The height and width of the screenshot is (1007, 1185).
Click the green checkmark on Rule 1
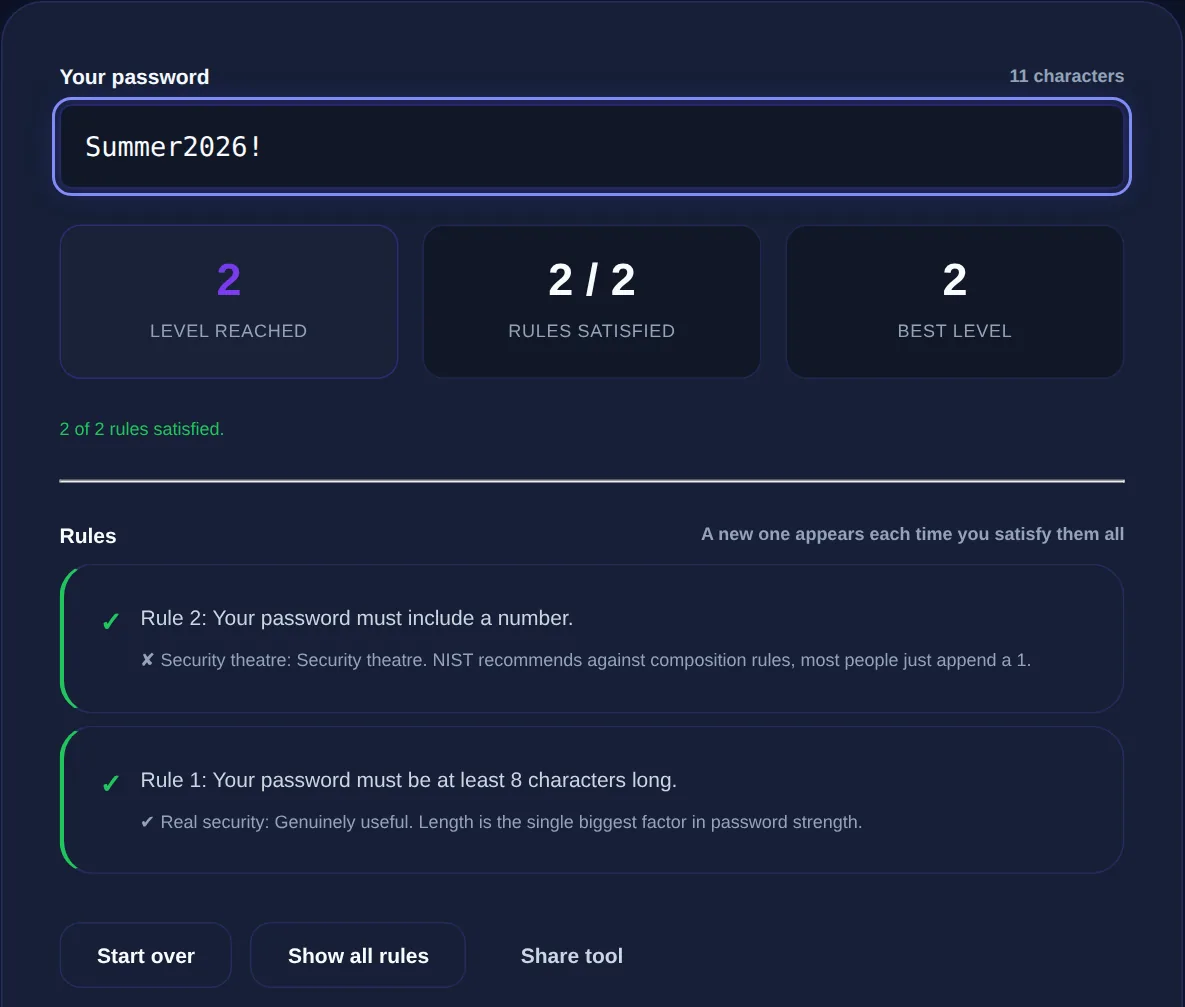[x=111, y=783]
